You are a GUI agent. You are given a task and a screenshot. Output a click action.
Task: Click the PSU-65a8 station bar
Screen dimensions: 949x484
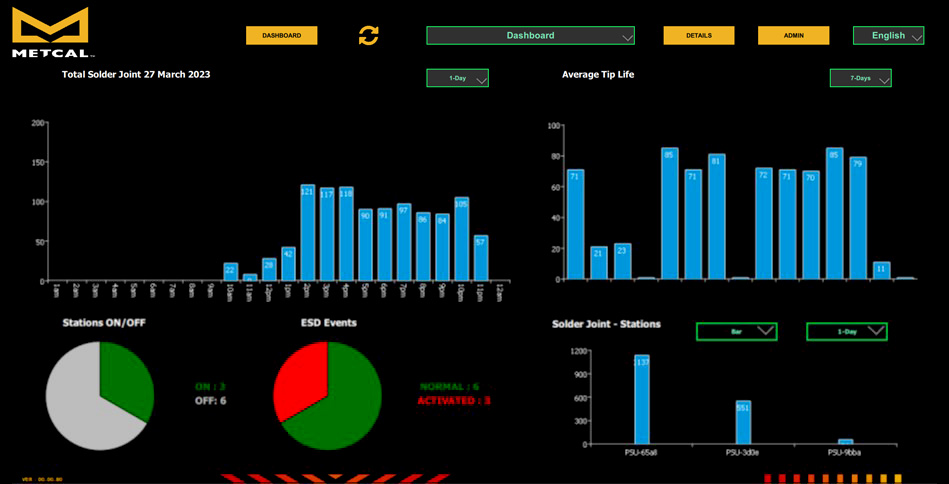coord(641,400)
